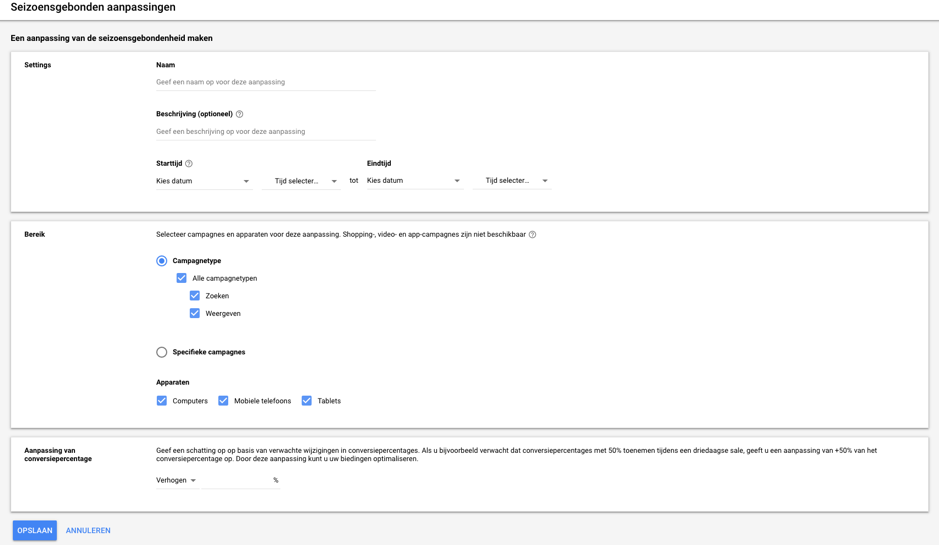939x545 pixels.
Task: Toggle the Mobiele telefoons checkbox
Action: click(223, 401)
